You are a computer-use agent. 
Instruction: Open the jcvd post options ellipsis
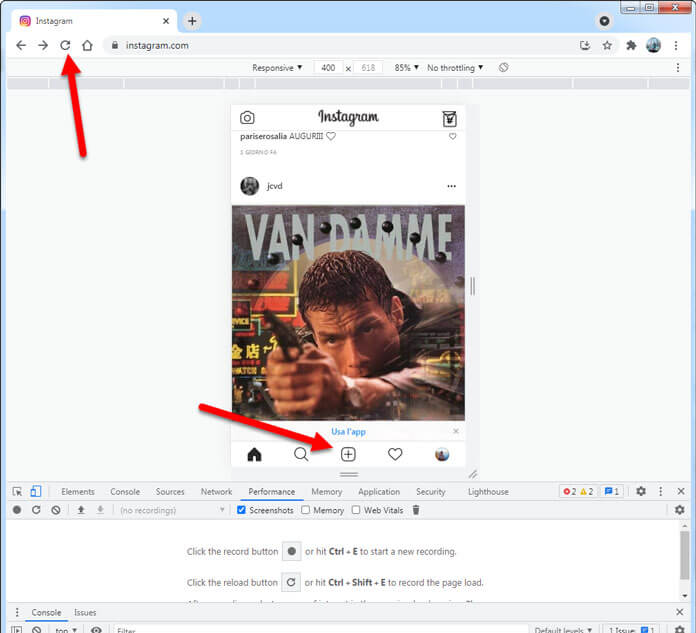tap(451, 186)
